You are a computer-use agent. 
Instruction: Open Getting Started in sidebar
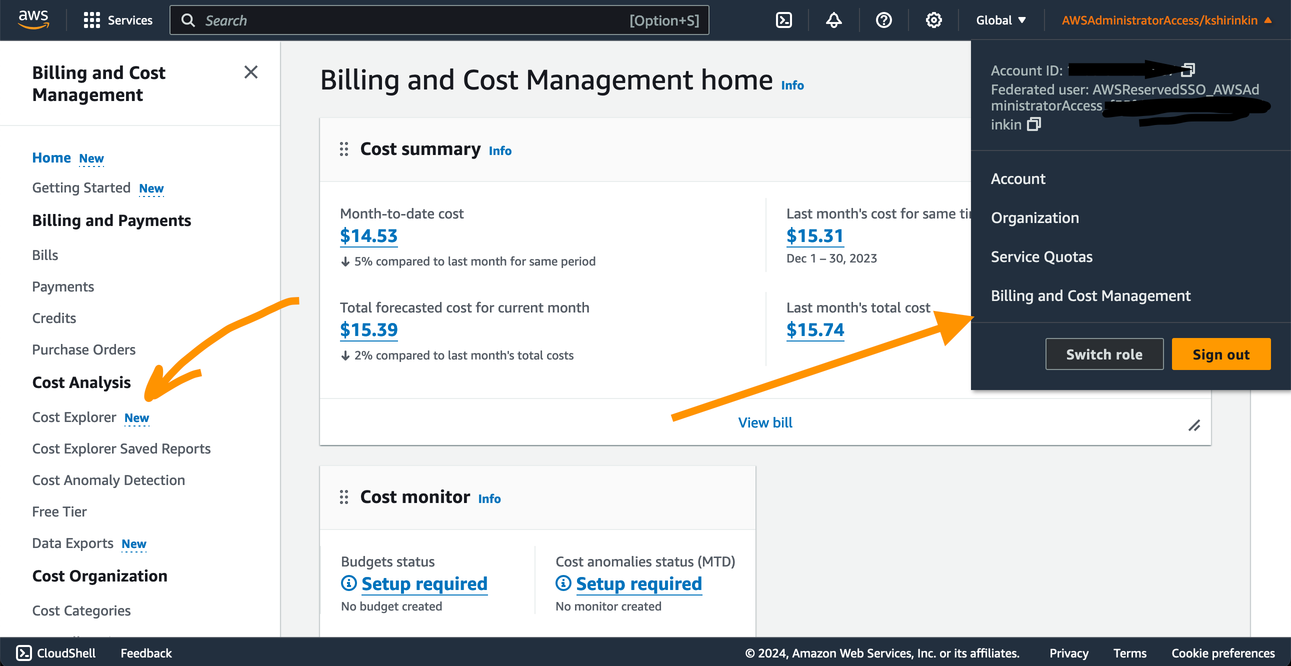(81, 187)
